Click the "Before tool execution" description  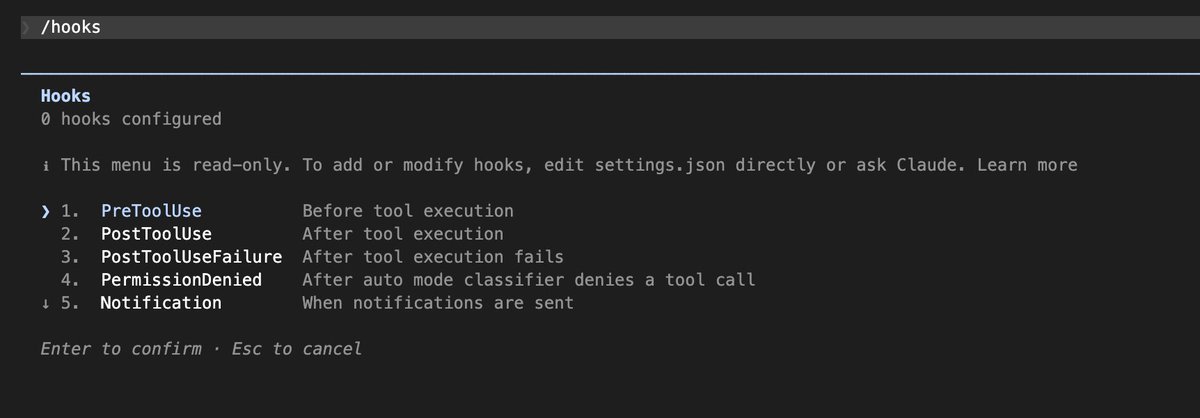click(408, 211)
